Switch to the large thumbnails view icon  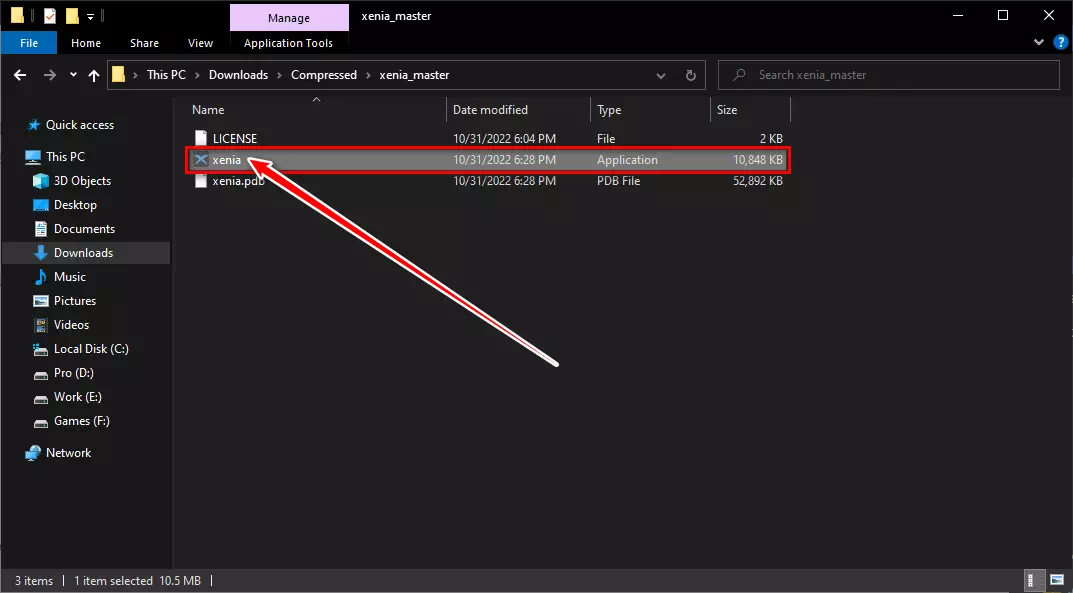tap(1057, 581)
